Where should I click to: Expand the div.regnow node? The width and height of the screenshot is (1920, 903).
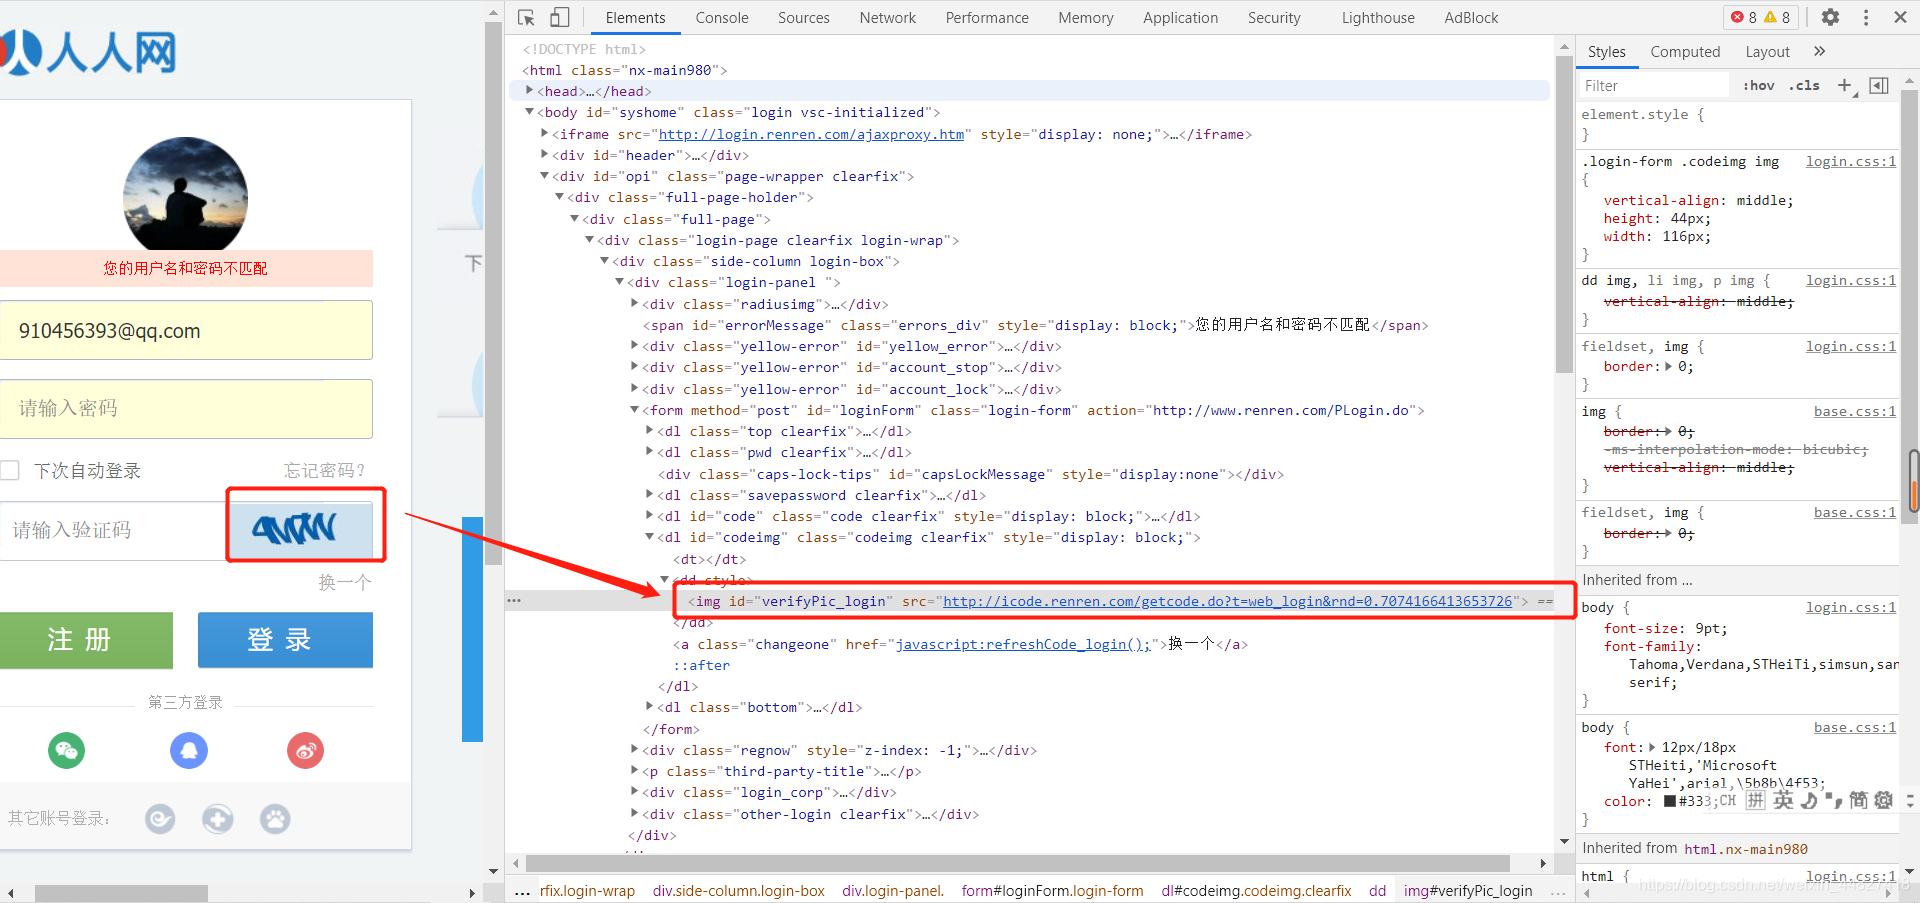tap(634, 749)
